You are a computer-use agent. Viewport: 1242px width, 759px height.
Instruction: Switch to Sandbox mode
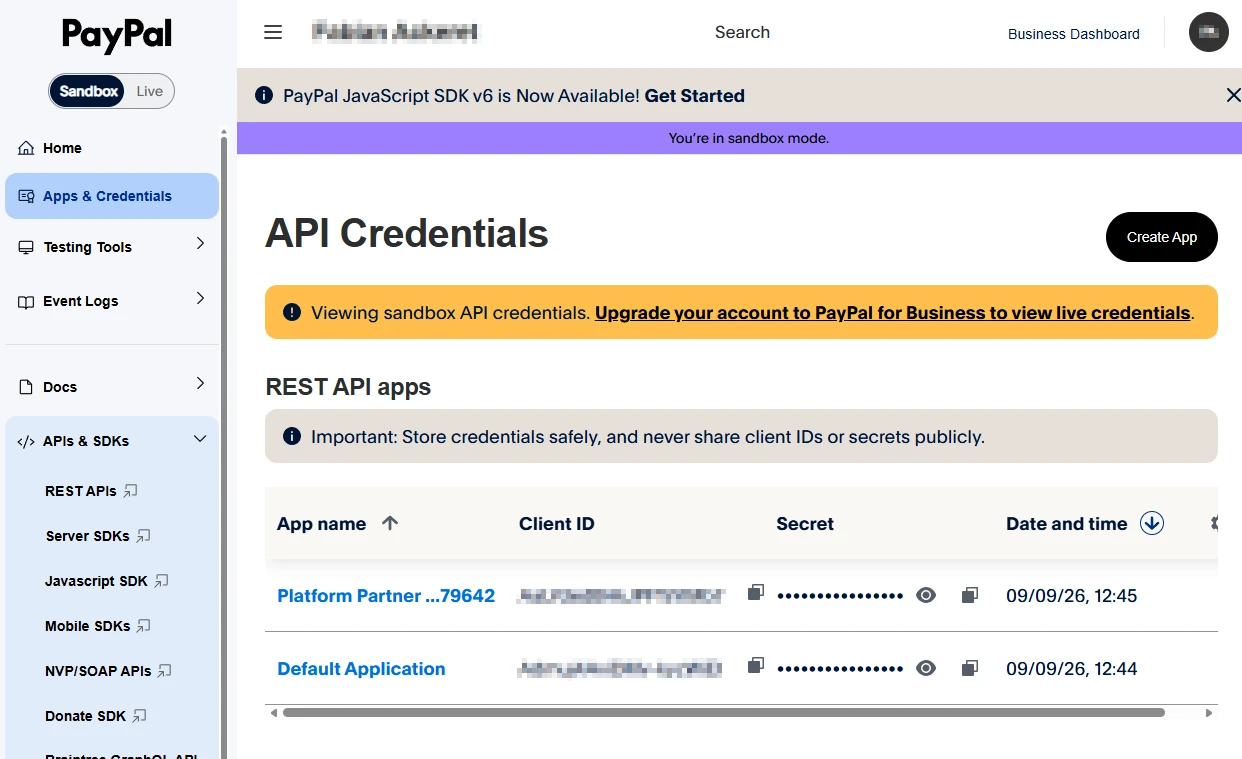tap(88, 91)
